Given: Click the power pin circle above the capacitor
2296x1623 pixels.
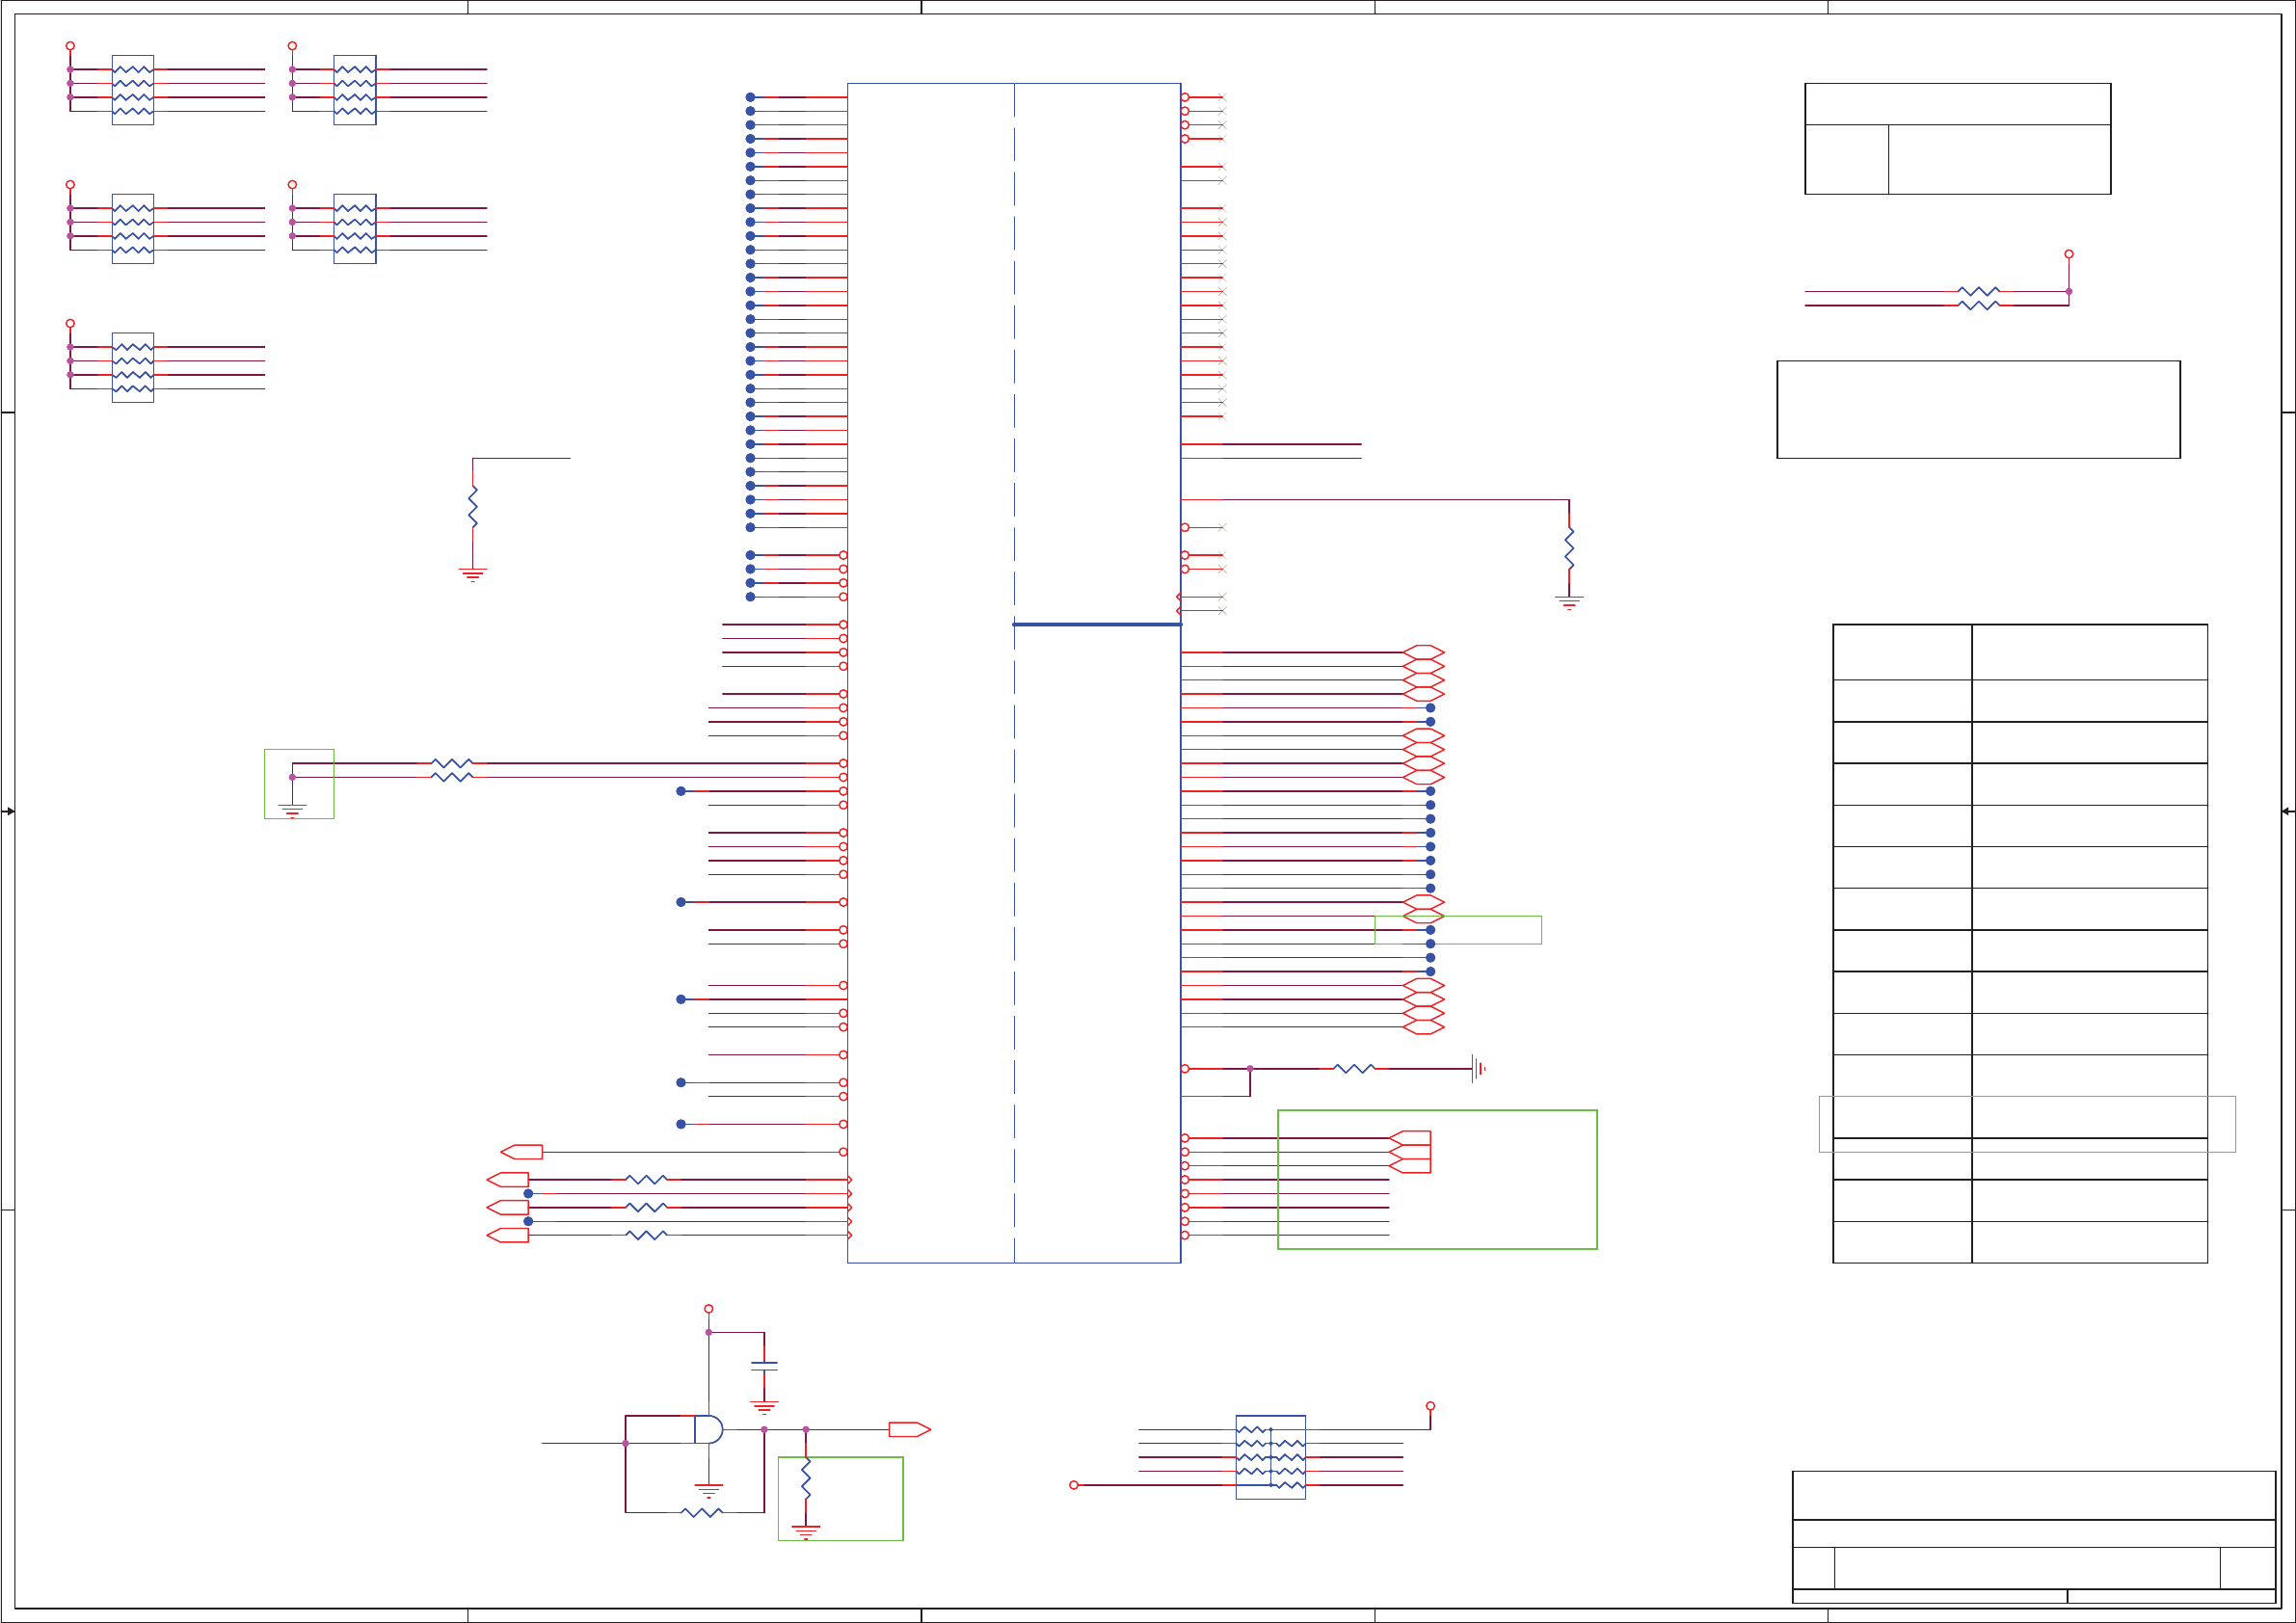Looking at the screenshot, I should pos(709,1309).
